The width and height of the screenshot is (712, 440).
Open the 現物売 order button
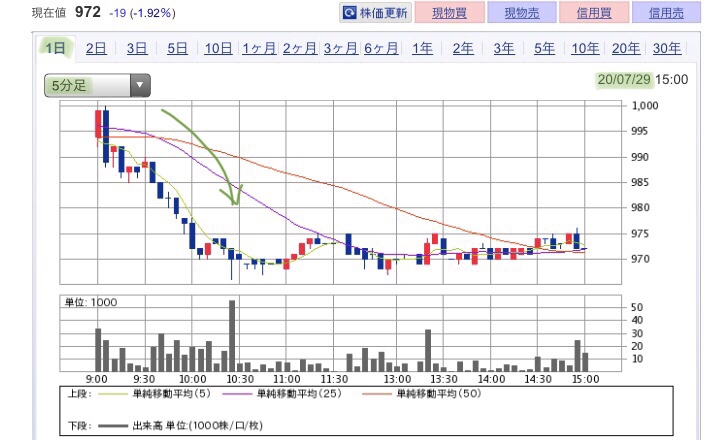[x=522, y=13]
